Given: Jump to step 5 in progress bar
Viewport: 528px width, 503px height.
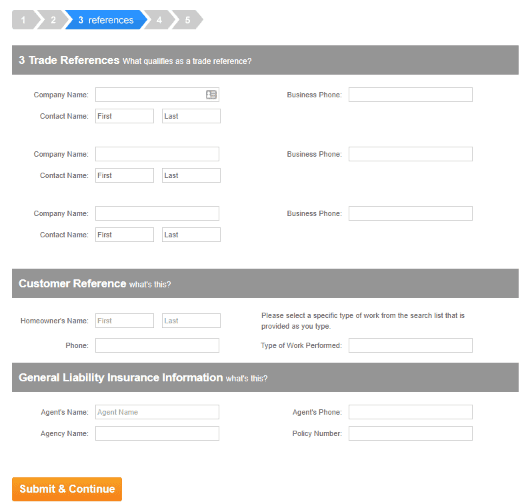Looking at the screenshot, I should click(x=188, y=20).
